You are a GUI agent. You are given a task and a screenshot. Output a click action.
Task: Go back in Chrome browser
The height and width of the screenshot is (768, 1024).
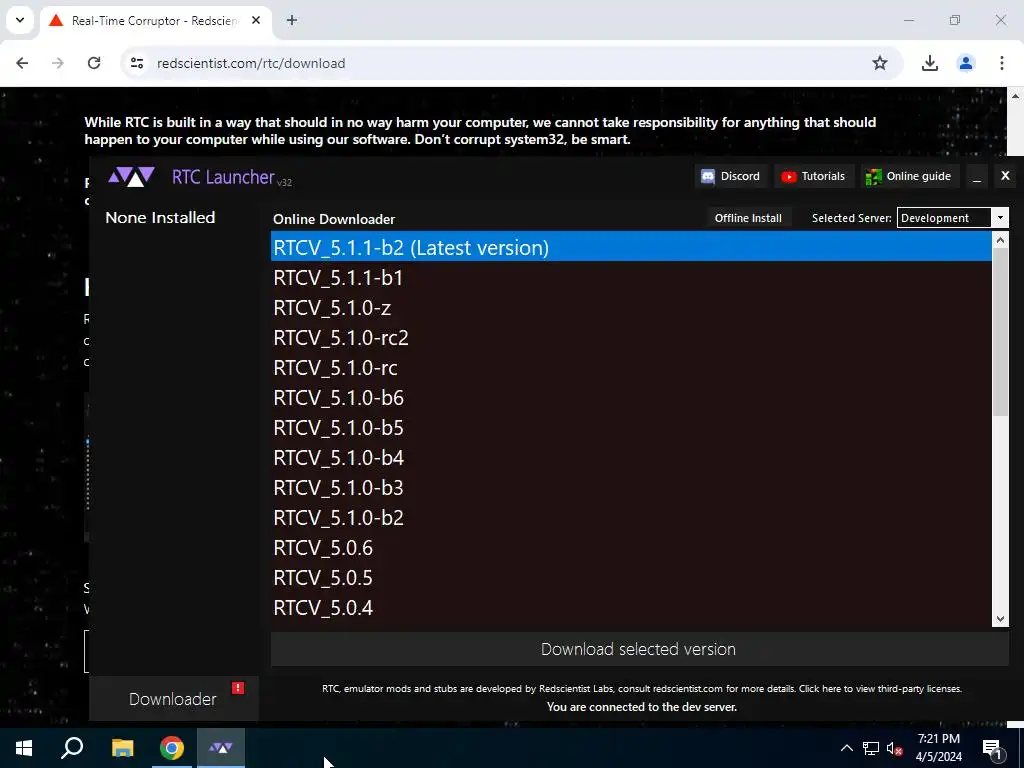point(22,63)
